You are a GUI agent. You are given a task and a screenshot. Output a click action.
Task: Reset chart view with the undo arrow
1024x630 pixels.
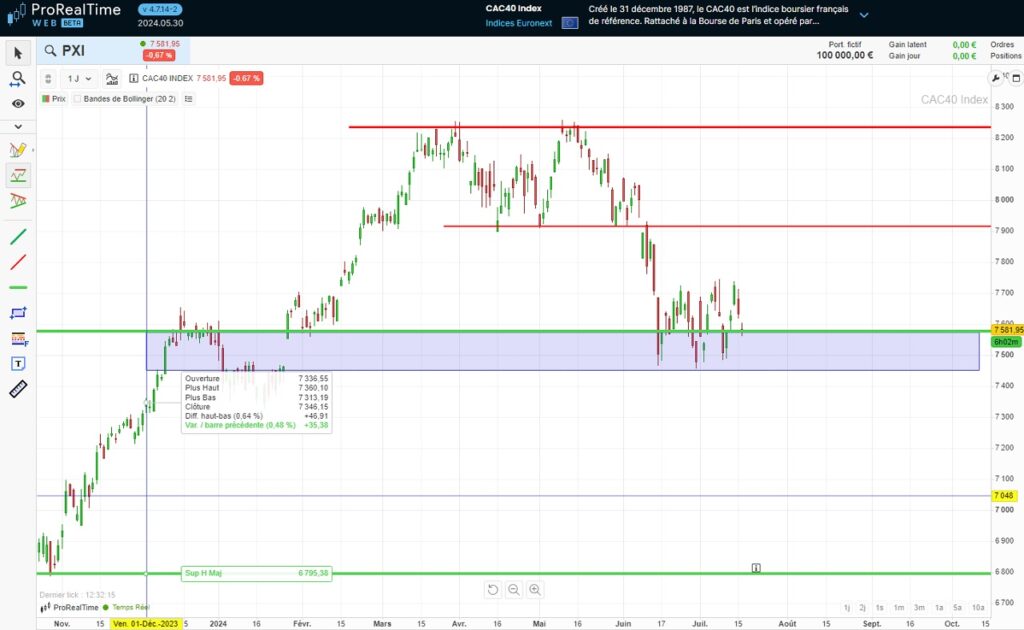[492, 590]
